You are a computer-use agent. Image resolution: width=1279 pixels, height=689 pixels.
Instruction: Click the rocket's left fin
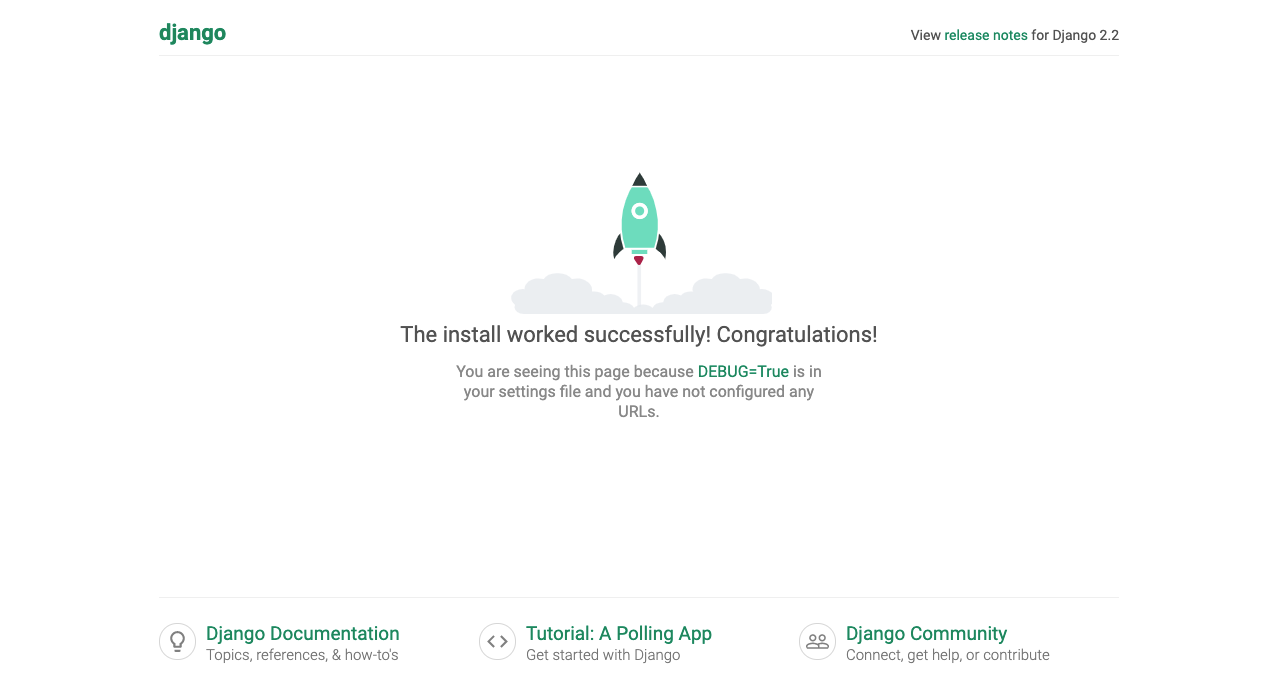[617, 245]
